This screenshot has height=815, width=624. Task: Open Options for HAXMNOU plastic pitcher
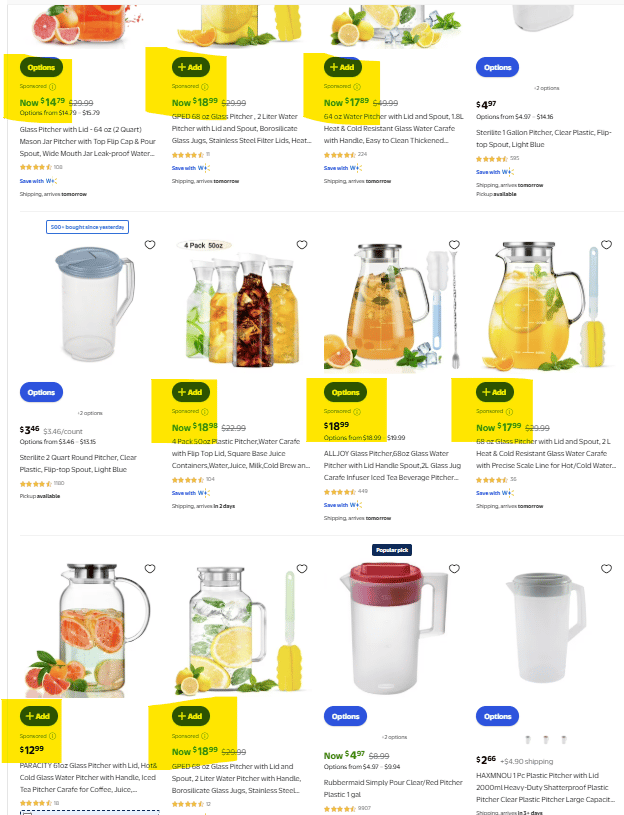pyautogui.click(x=498, y=716)
